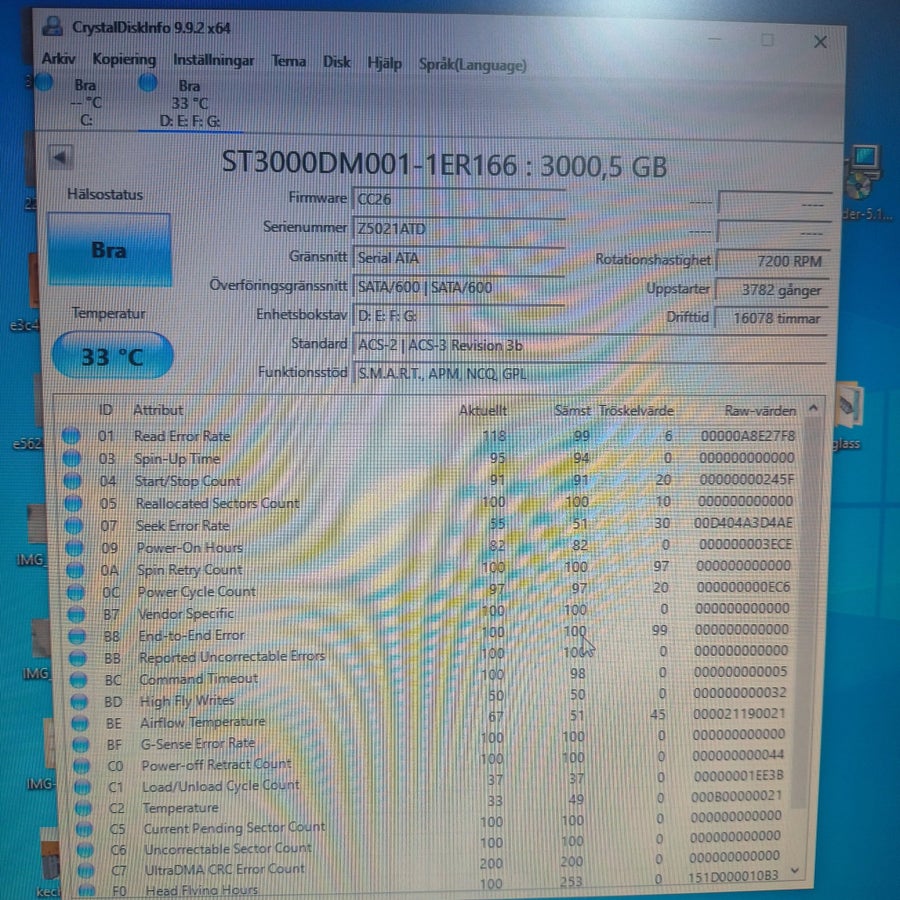
Task: Open the Tema menu
Action: pyautogui.click(x=288, y=61)
